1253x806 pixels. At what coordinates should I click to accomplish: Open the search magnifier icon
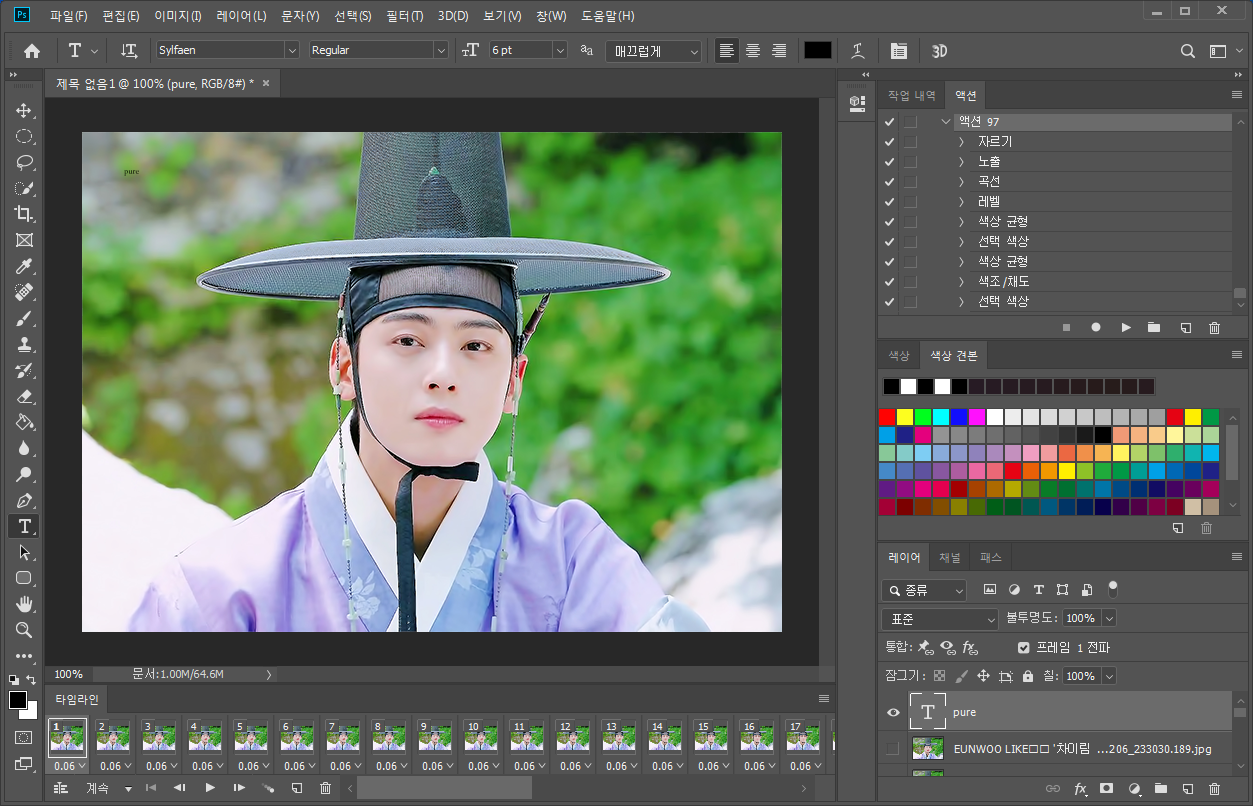point(1187,50)
